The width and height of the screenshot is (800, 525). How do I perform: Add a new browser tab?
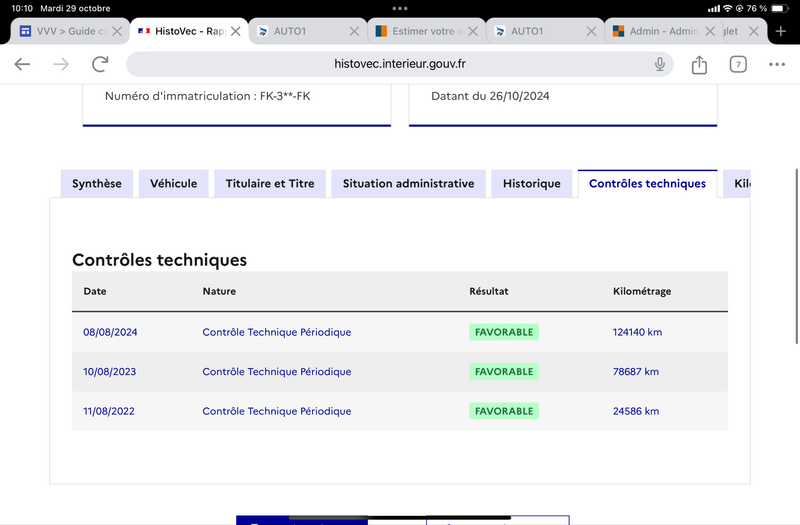coord(781,31)
